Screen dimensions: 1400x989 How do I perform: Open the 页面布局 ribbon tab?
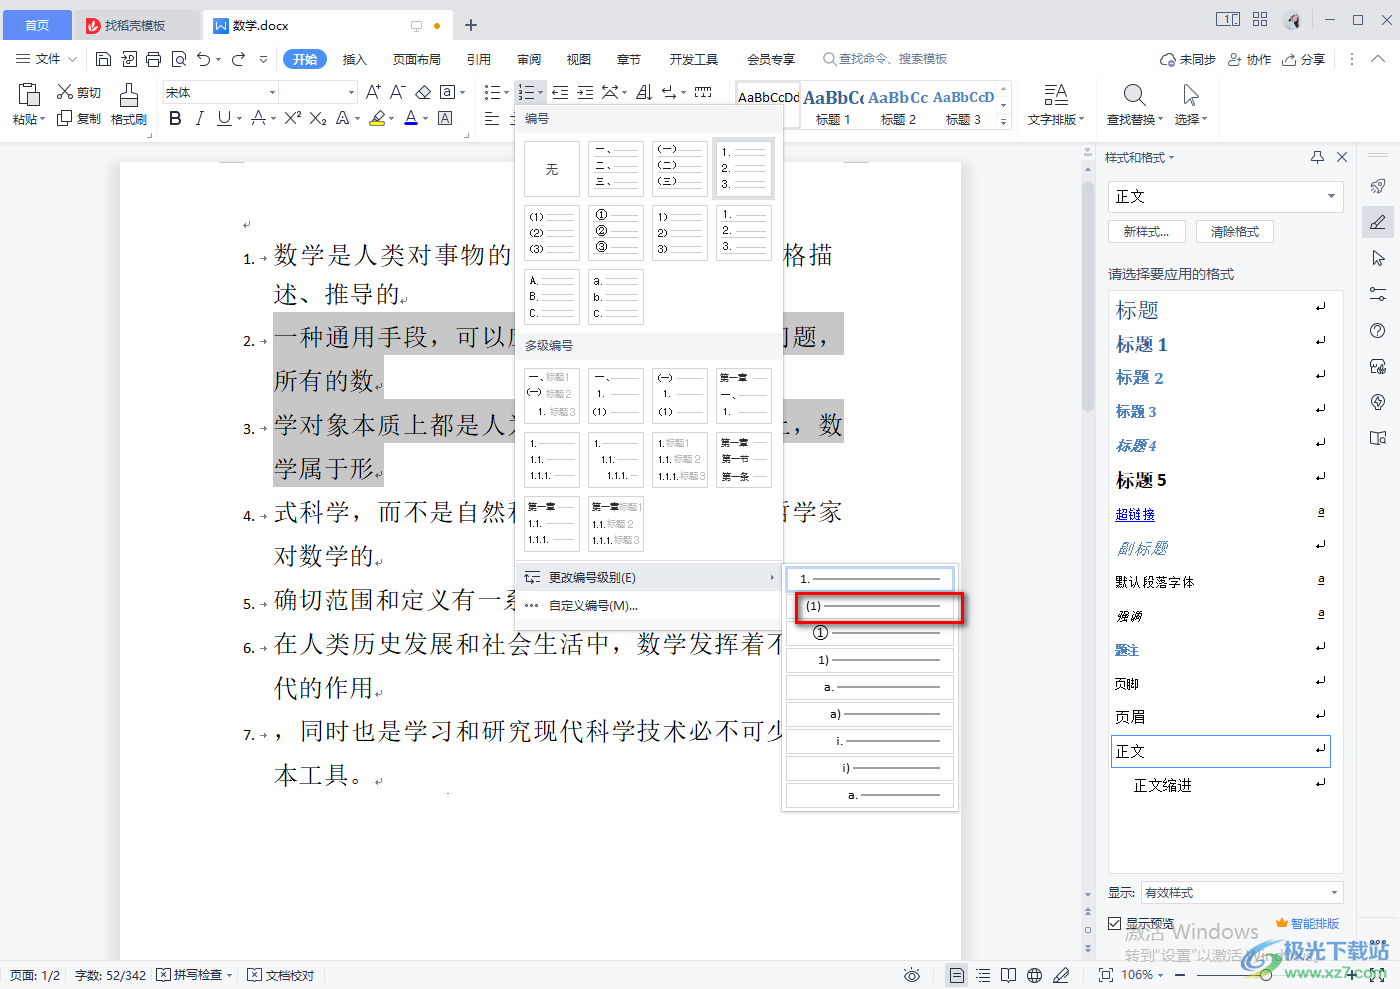pos(416,59)
